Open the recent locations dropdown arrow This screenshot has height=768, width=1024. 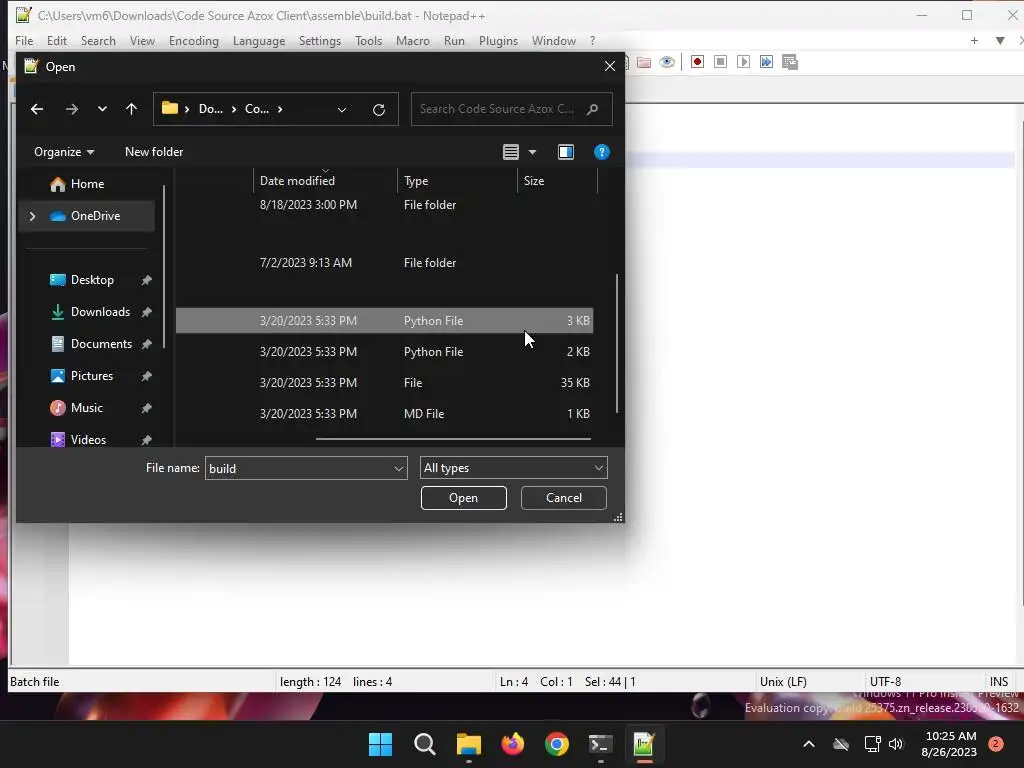tap(102, 109)
